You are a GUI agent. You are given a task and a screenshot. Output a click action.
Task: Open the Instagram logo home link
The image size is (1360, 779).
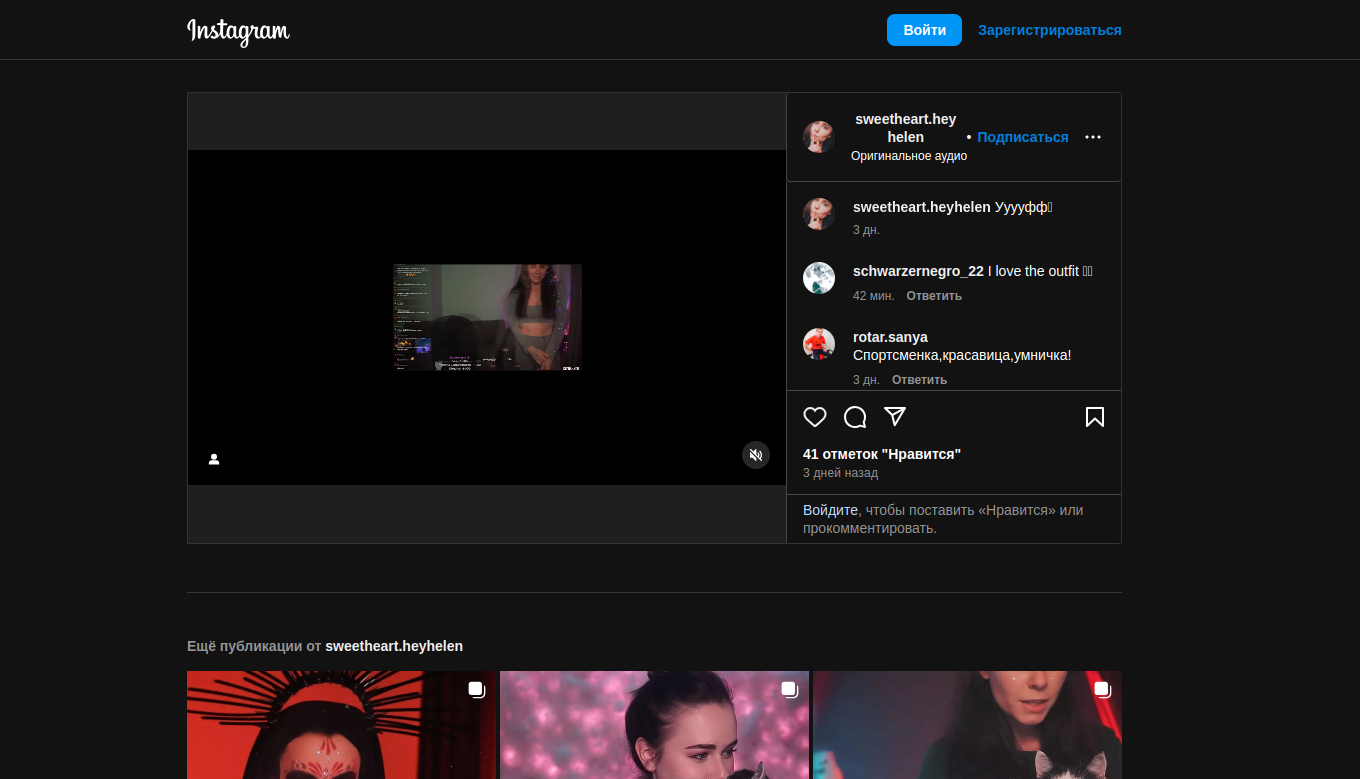[x=238, y=31]
